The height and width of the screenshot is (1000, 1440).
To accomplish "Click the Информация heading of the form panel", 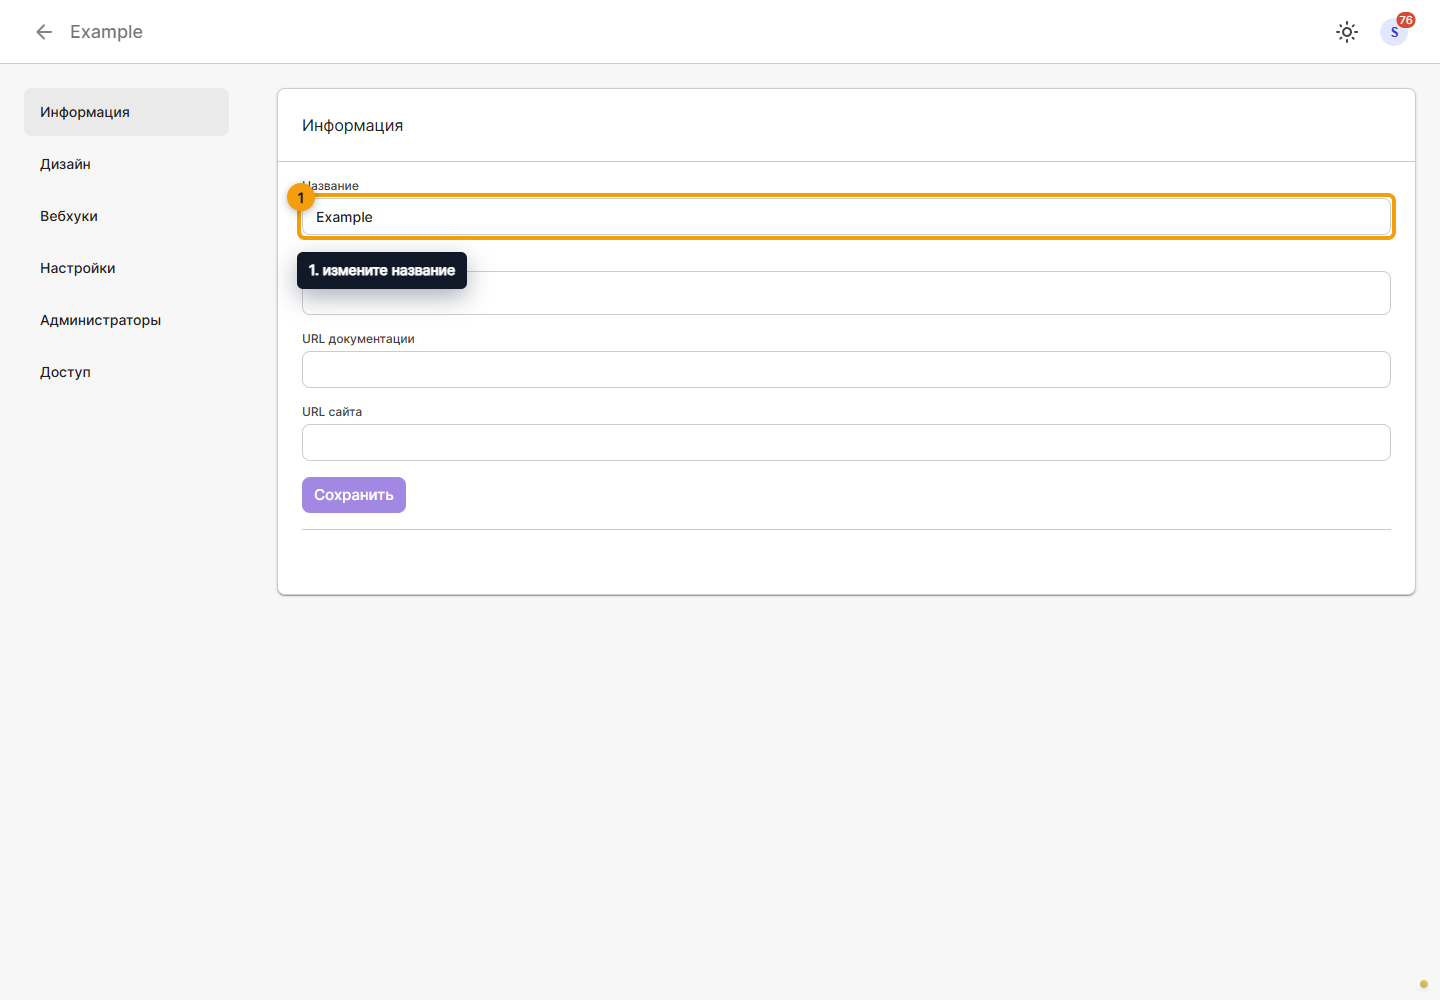I will pyautogui.click(x=353, y=125).
